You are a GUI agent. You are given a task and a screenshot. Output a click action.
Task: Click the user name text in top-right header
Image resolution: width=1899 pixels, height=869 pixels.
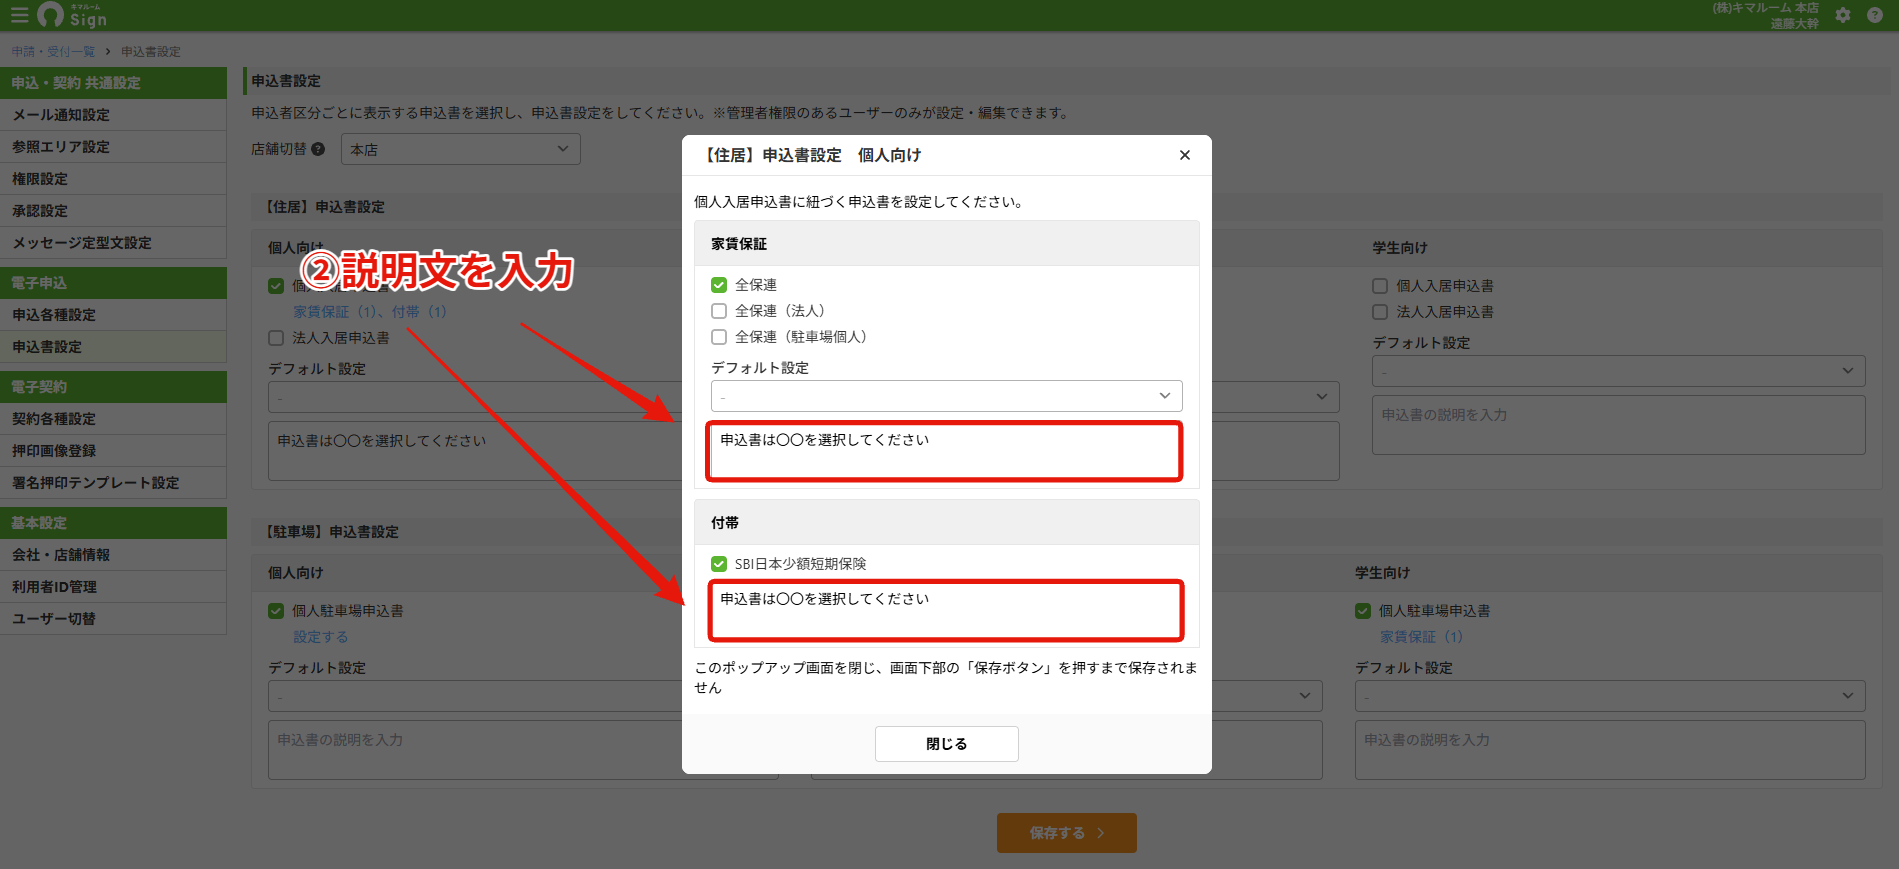pyautogui.click(x=1794, y=23)
